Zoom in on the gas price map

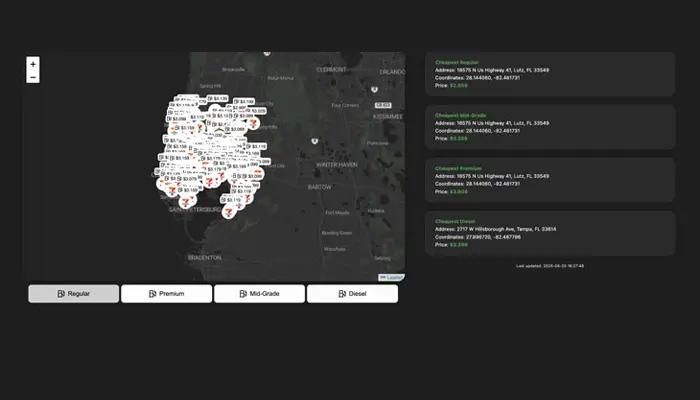coord(33,64)
